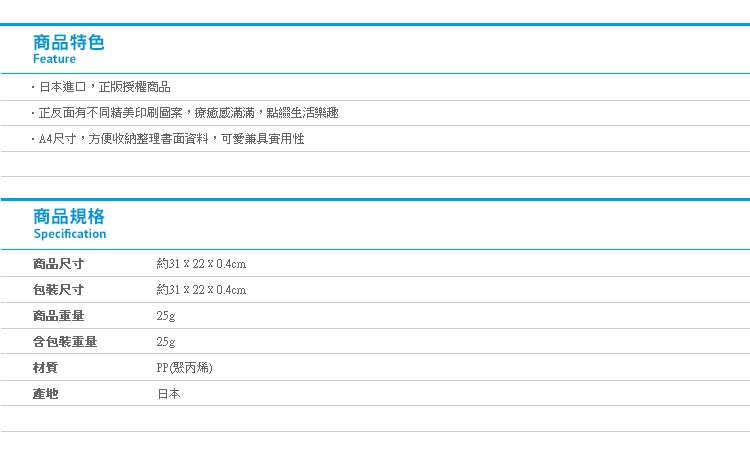
Task: Click the 商品尺寸 label
Action: click(x=58, y=264)
